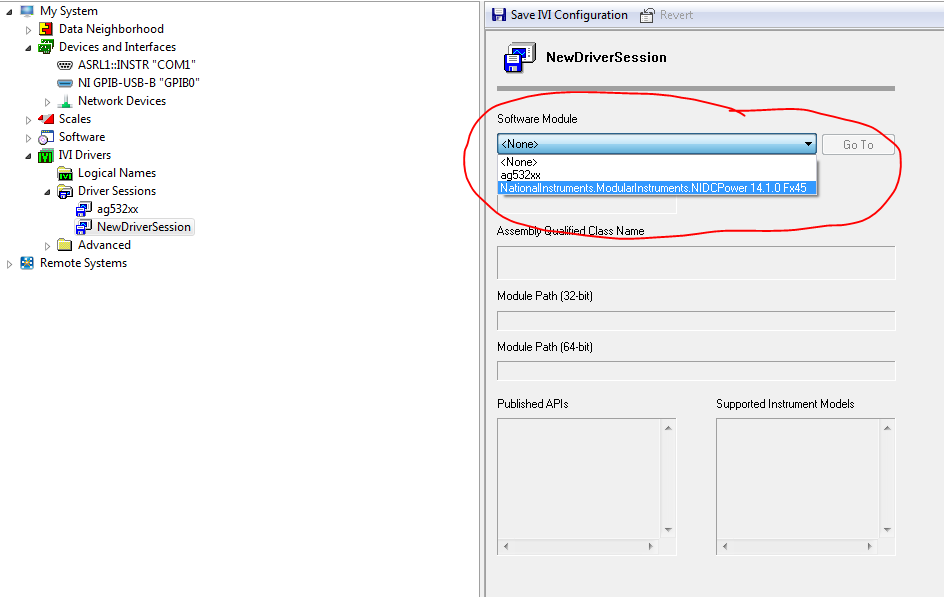Click the NI GPIB-USB-B device icon
This screenshot has height=597, width=944.
64,83
